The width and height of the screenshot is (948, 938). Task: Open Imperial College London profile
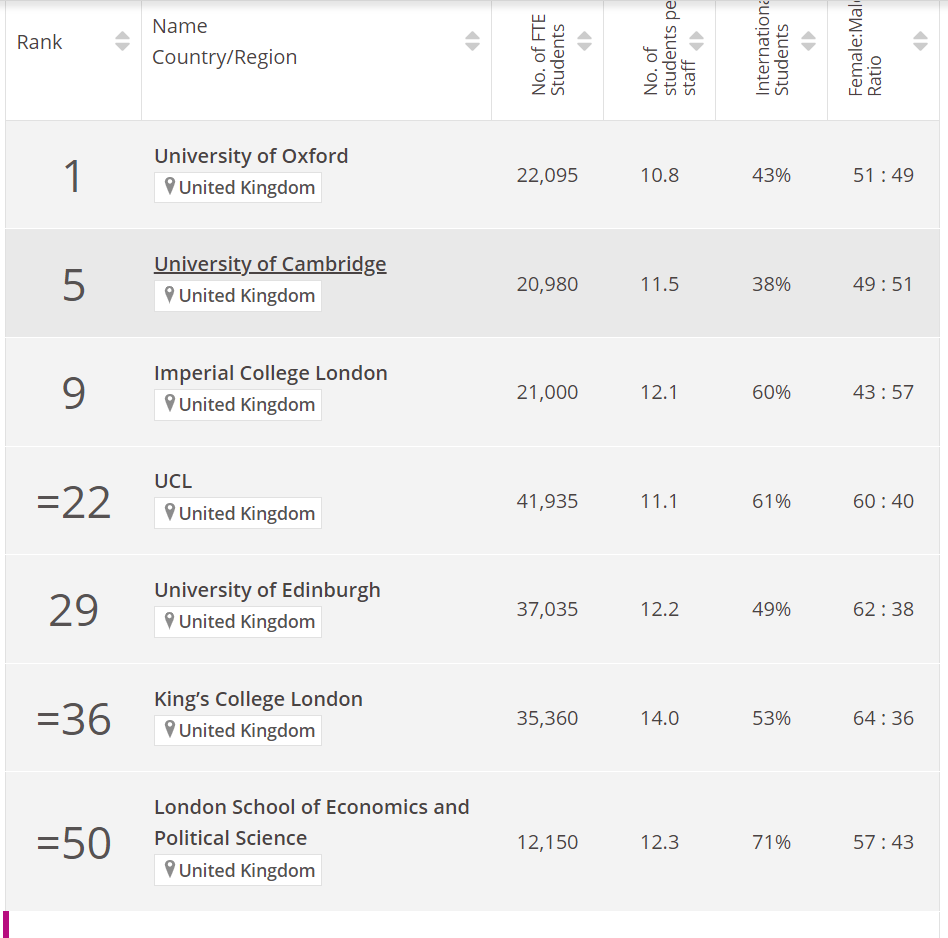coord(270,373)
